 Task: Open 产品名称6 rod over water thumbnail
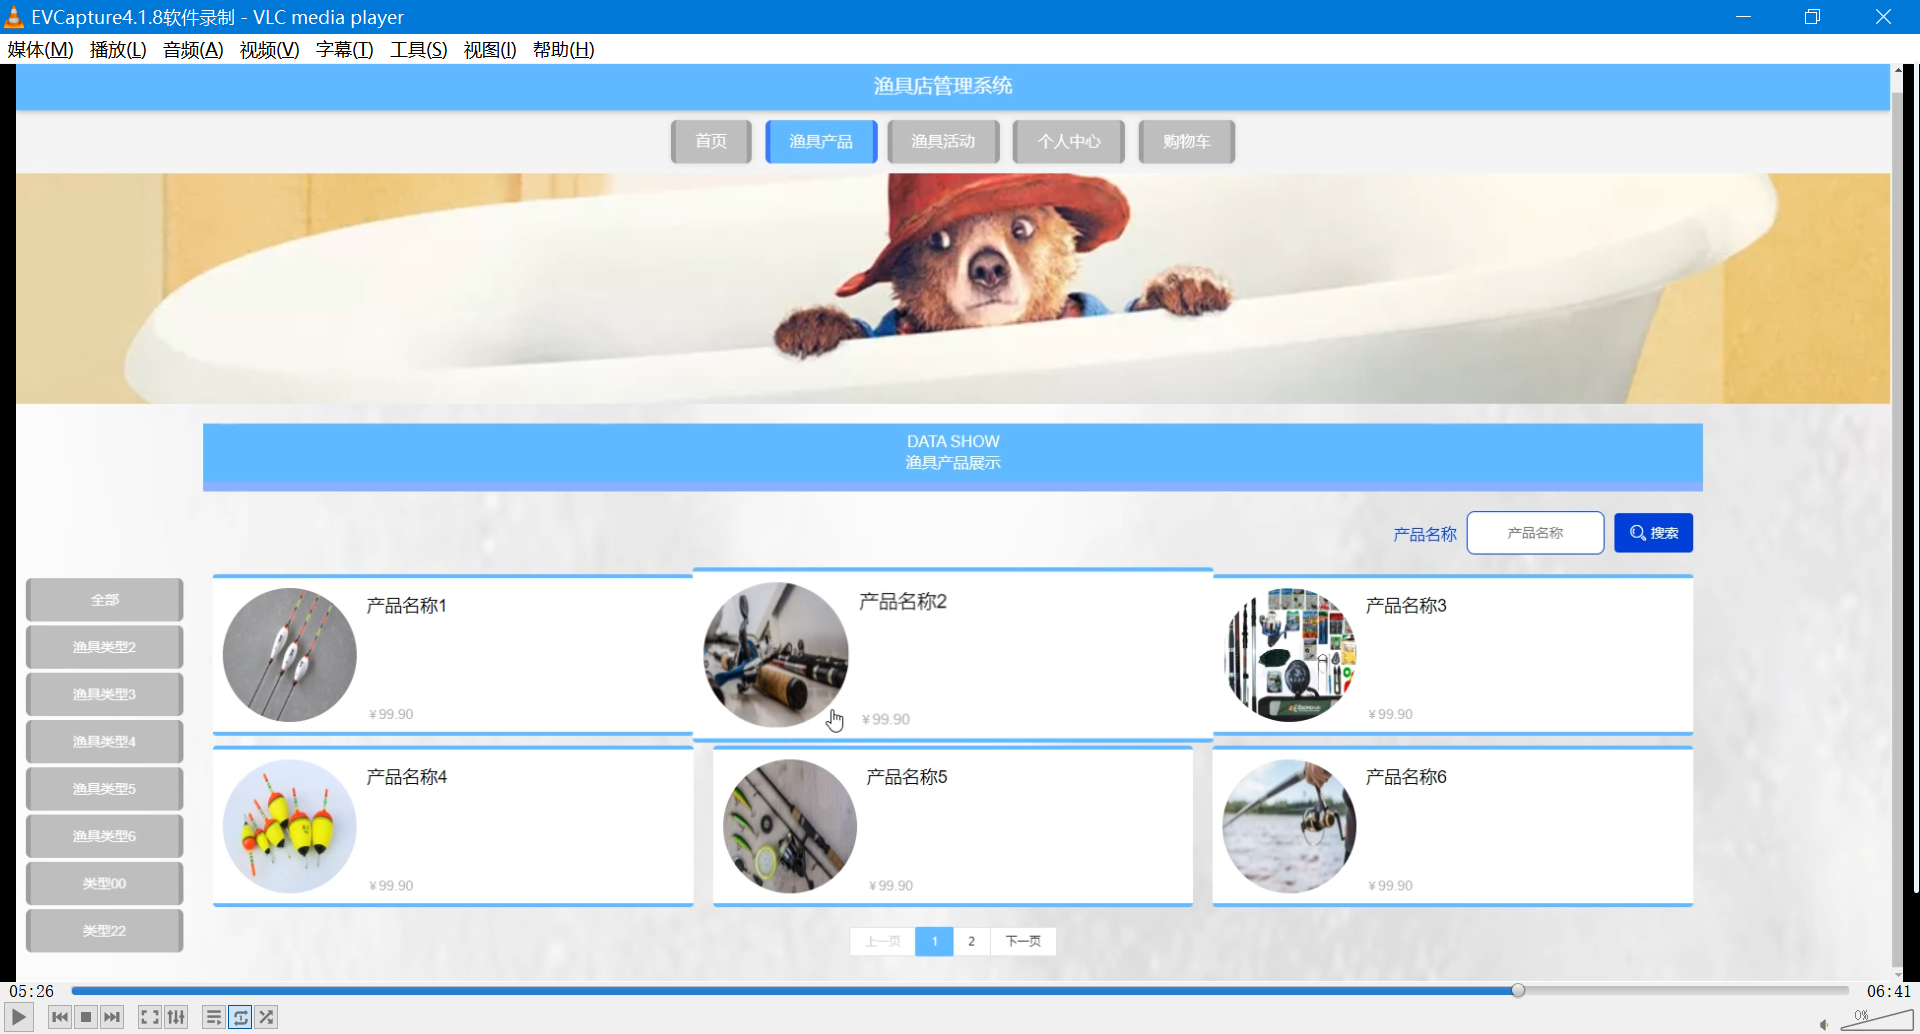[x=1290, y=826]
